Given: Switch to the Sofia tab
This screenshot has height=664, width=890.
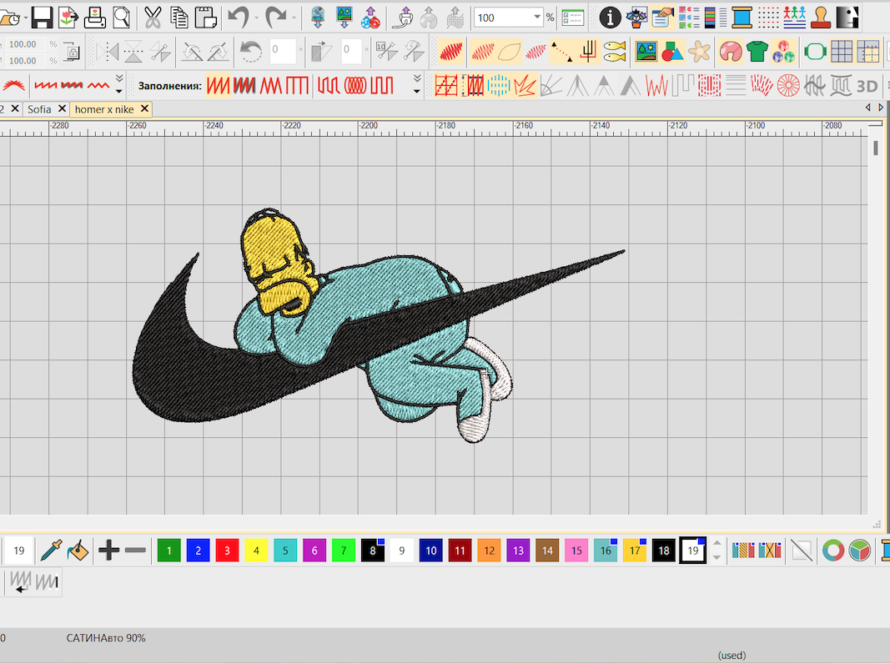Looking at the screenshot, I should point(39,109).
